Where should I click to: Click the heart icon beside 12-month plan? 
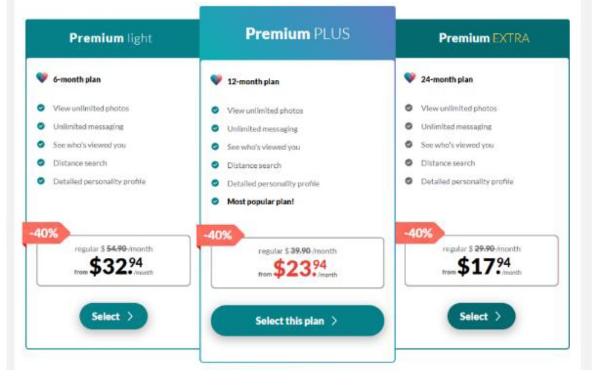click(216, 80)
